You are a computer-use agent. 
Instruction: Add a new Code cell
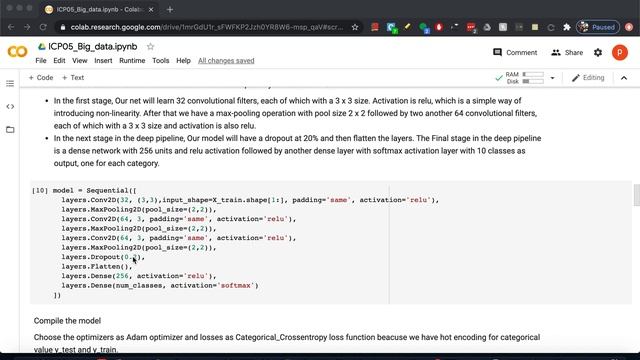coord(41,78)
